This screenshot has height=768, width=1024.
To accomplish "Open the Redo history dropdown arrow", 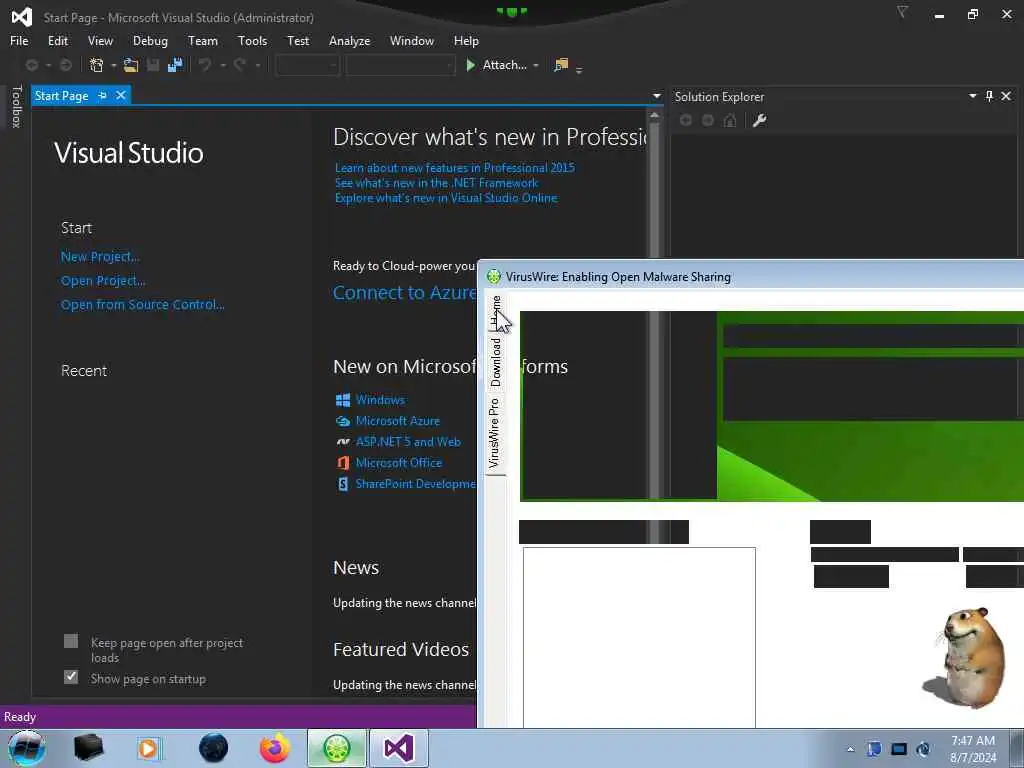I will point(258,65).
